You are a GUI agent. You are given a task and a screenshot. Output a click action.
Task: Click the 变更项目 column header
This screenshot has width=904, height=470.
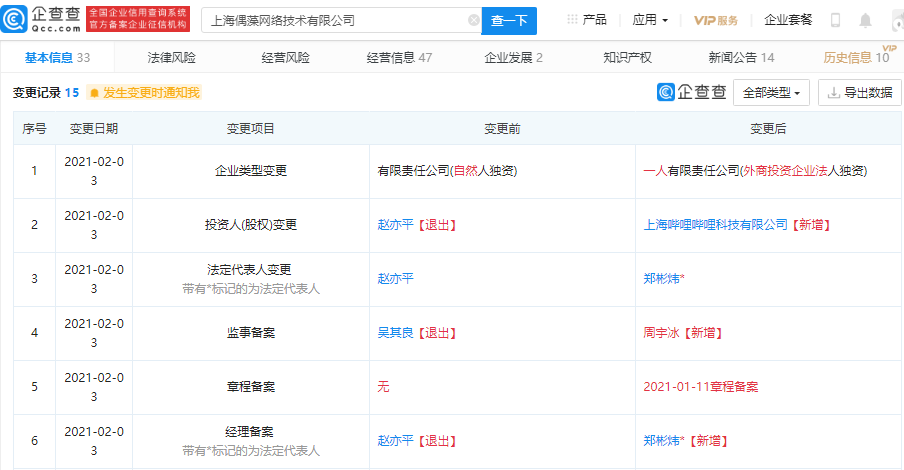[x=251, y=129]
